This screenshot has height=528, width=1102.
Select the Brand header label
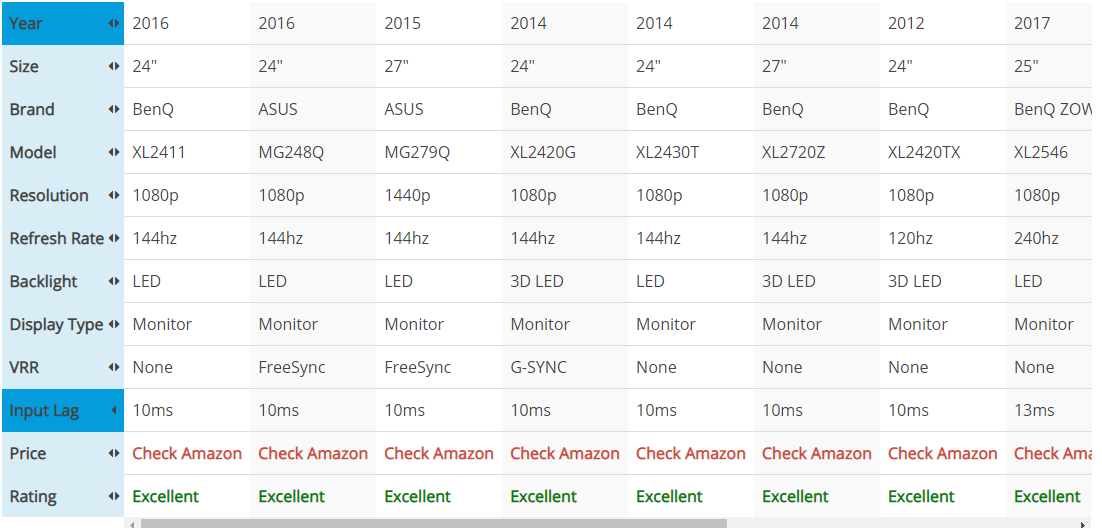[32, 110]
